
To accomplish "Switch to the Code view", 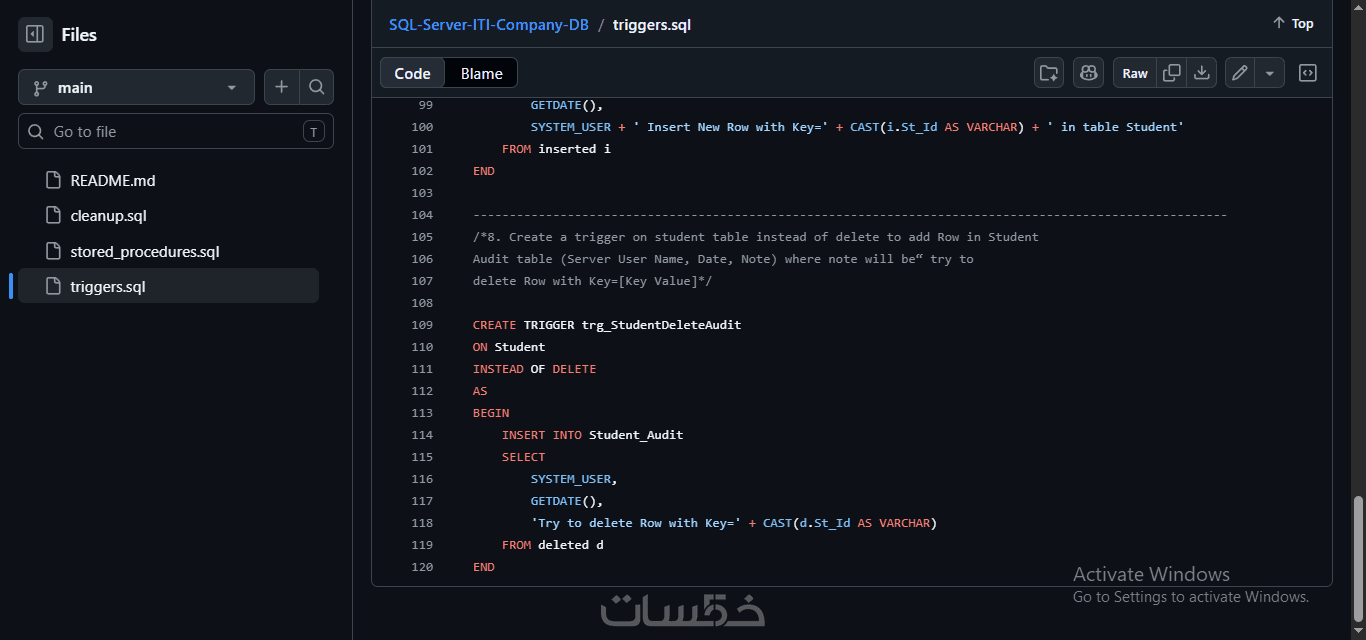I will (x=412, y=73).
